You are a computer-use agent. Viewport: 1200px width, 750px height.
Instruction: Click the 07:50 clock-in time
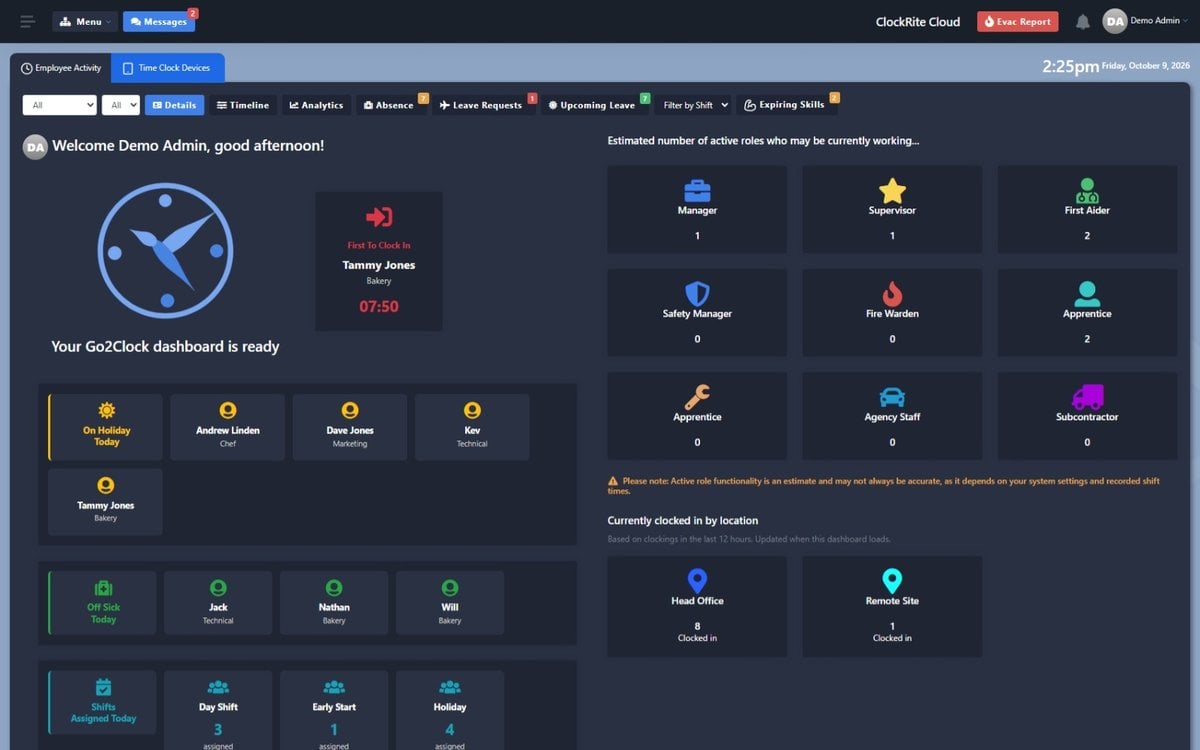pyautogui.click(x=379, y=307)
